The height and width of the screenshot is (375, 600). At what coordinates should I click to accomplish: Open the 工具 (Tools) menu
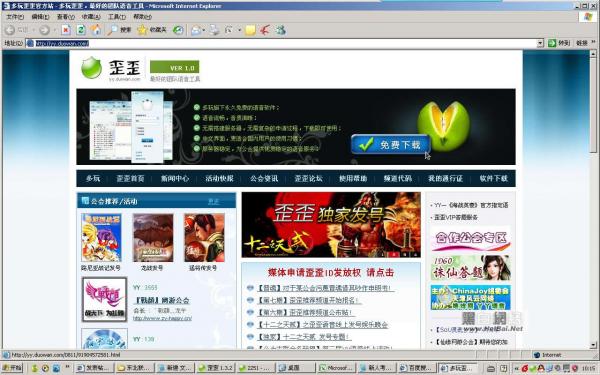click(x=117, y=17)
